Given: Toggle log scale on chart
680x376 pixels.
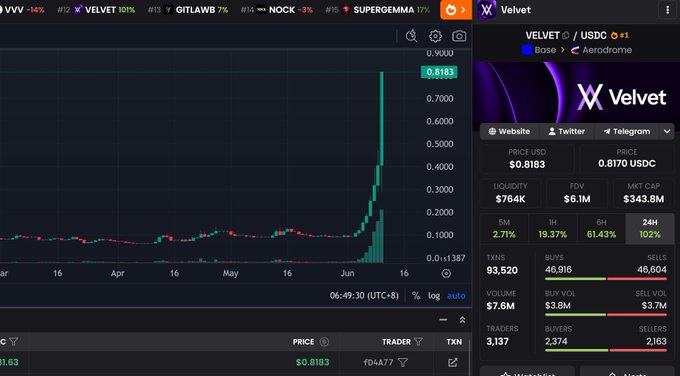Looking at the screenshot, I should pyautogui.click(x=434, y=296).
